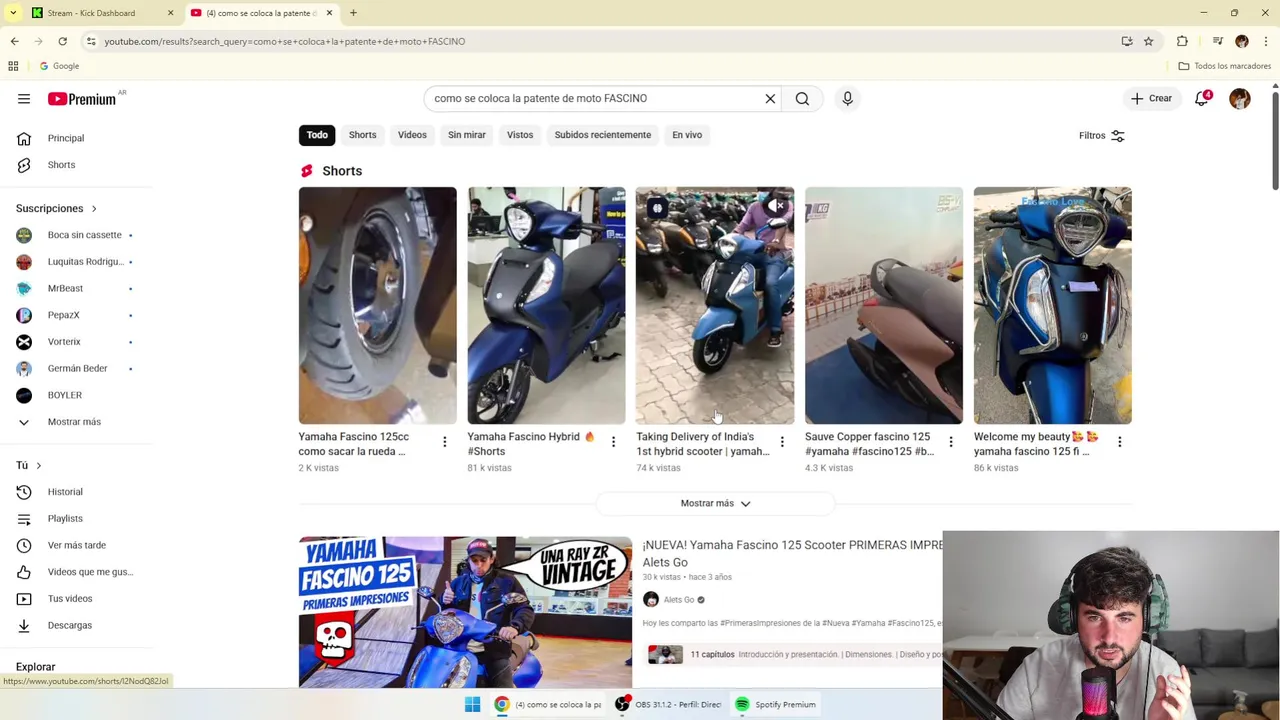Select the Todo filter chip
This screenshot has height=720, width=1280.
tap(317, 135)
